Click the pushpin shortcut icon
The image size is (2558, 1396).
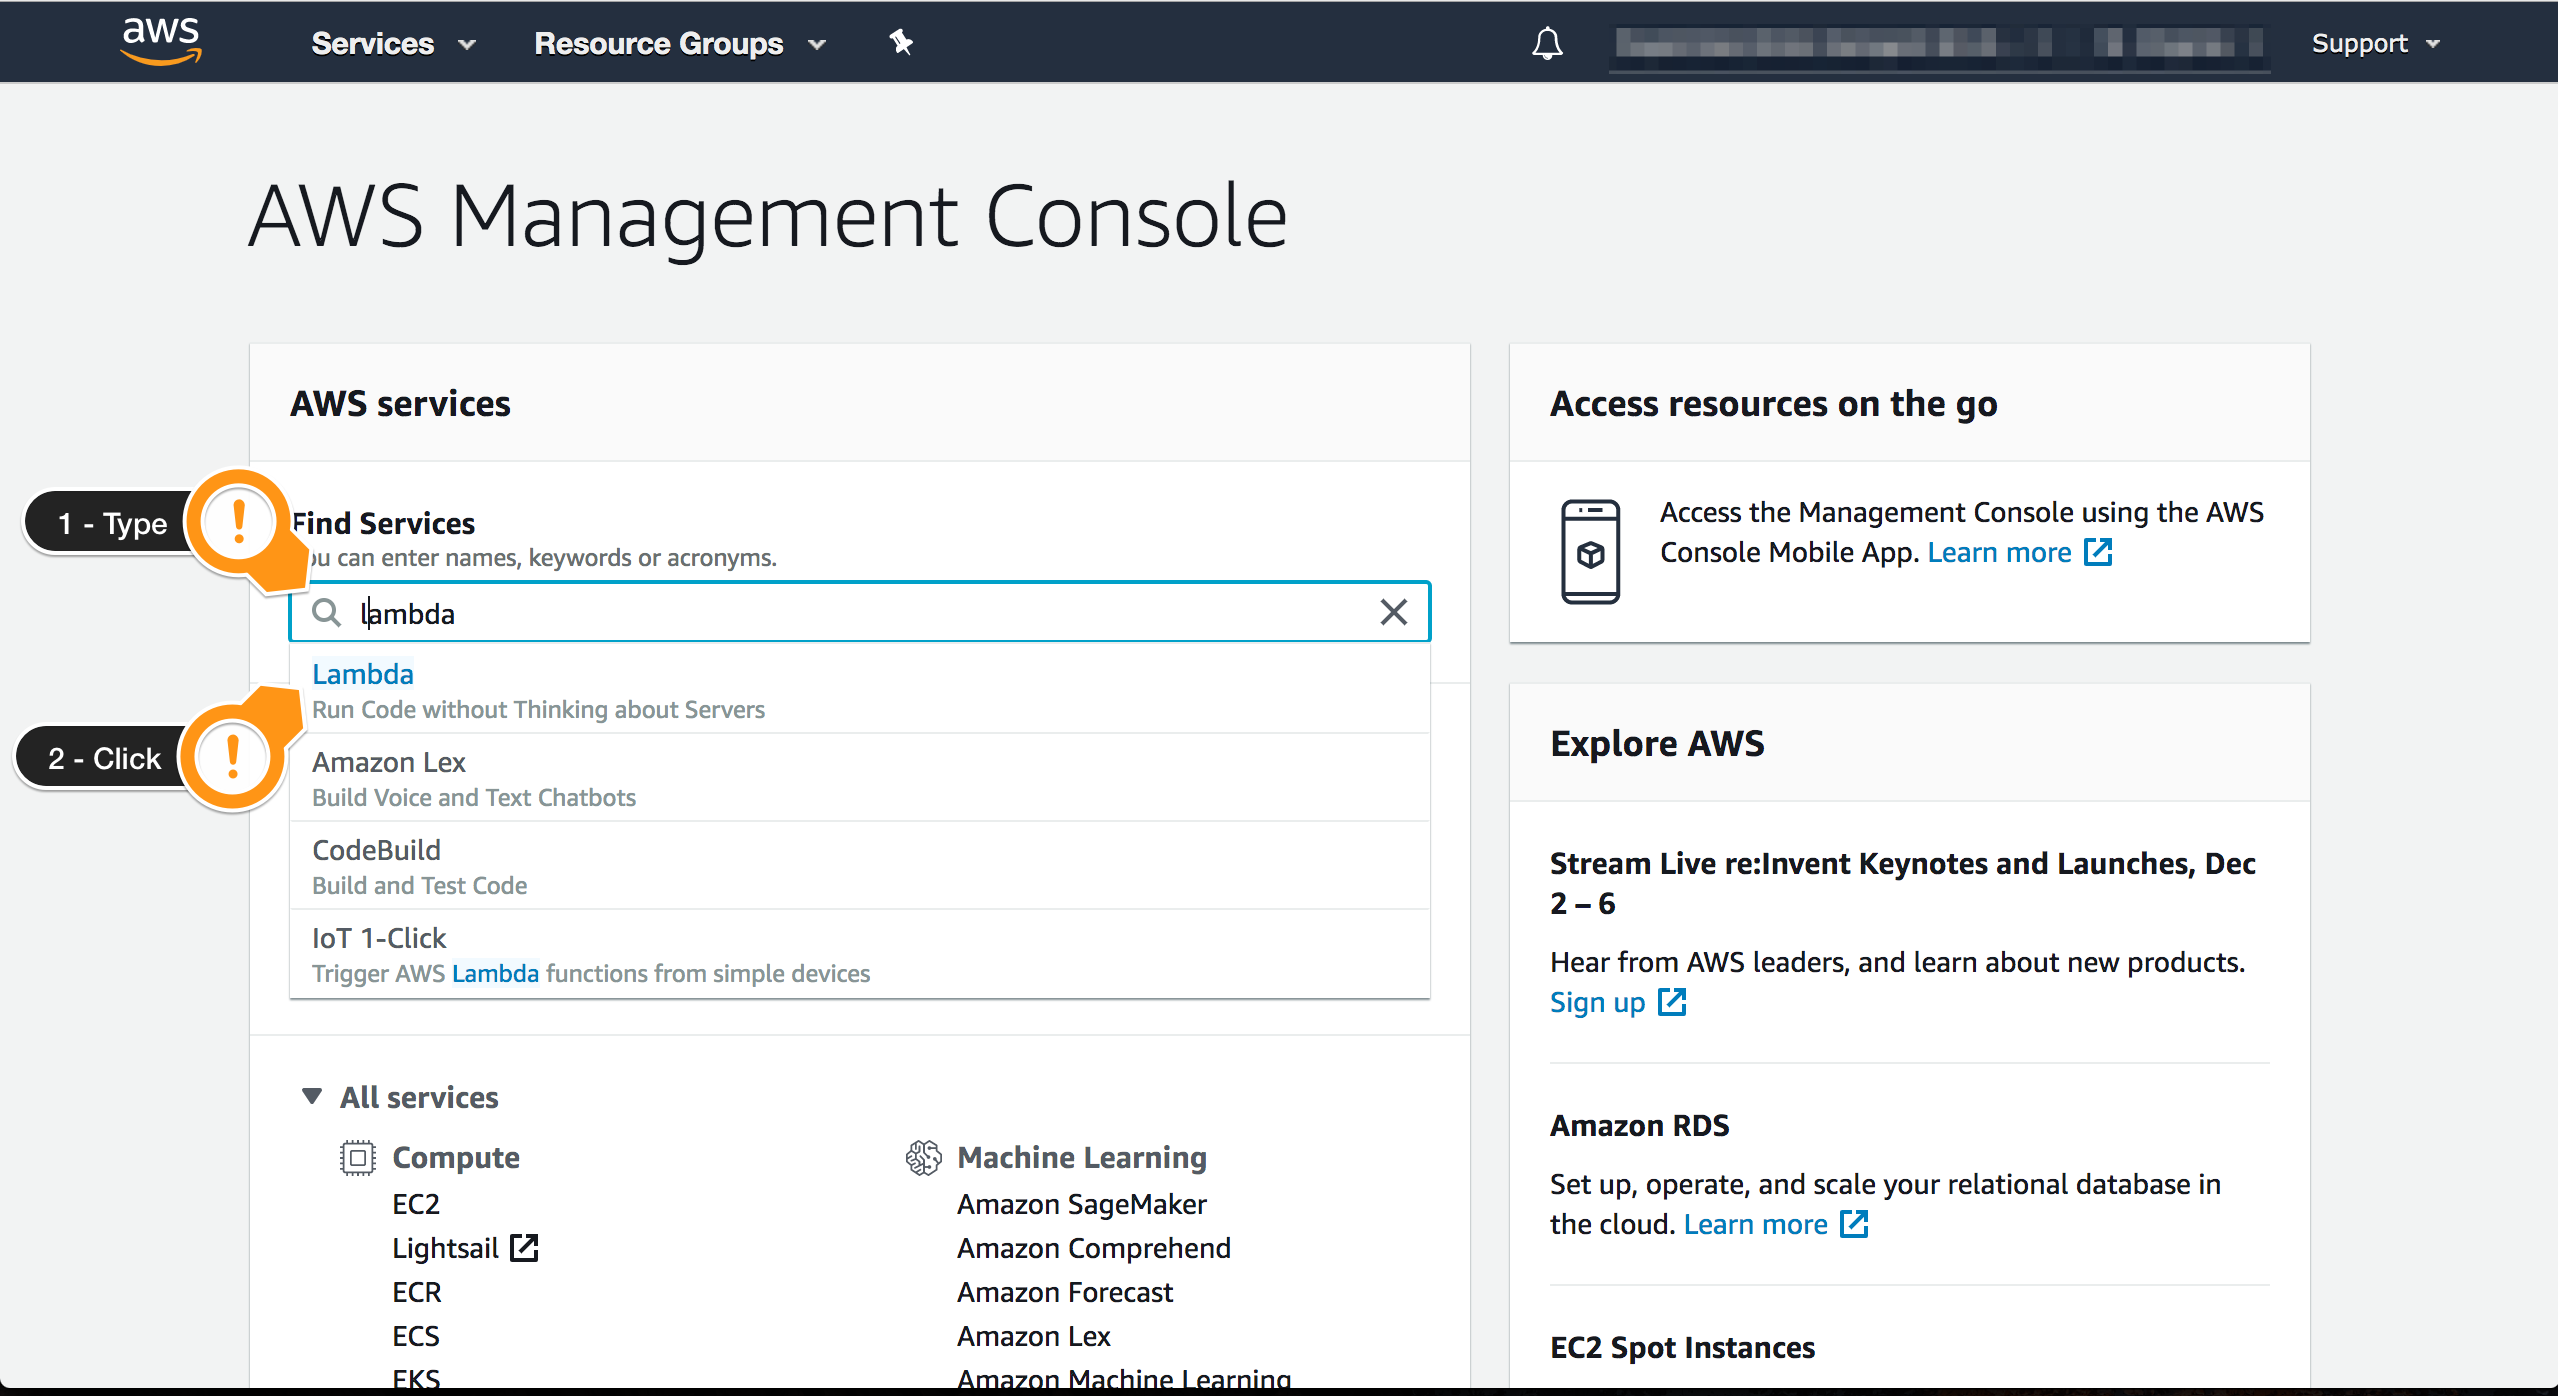[901, 42]
